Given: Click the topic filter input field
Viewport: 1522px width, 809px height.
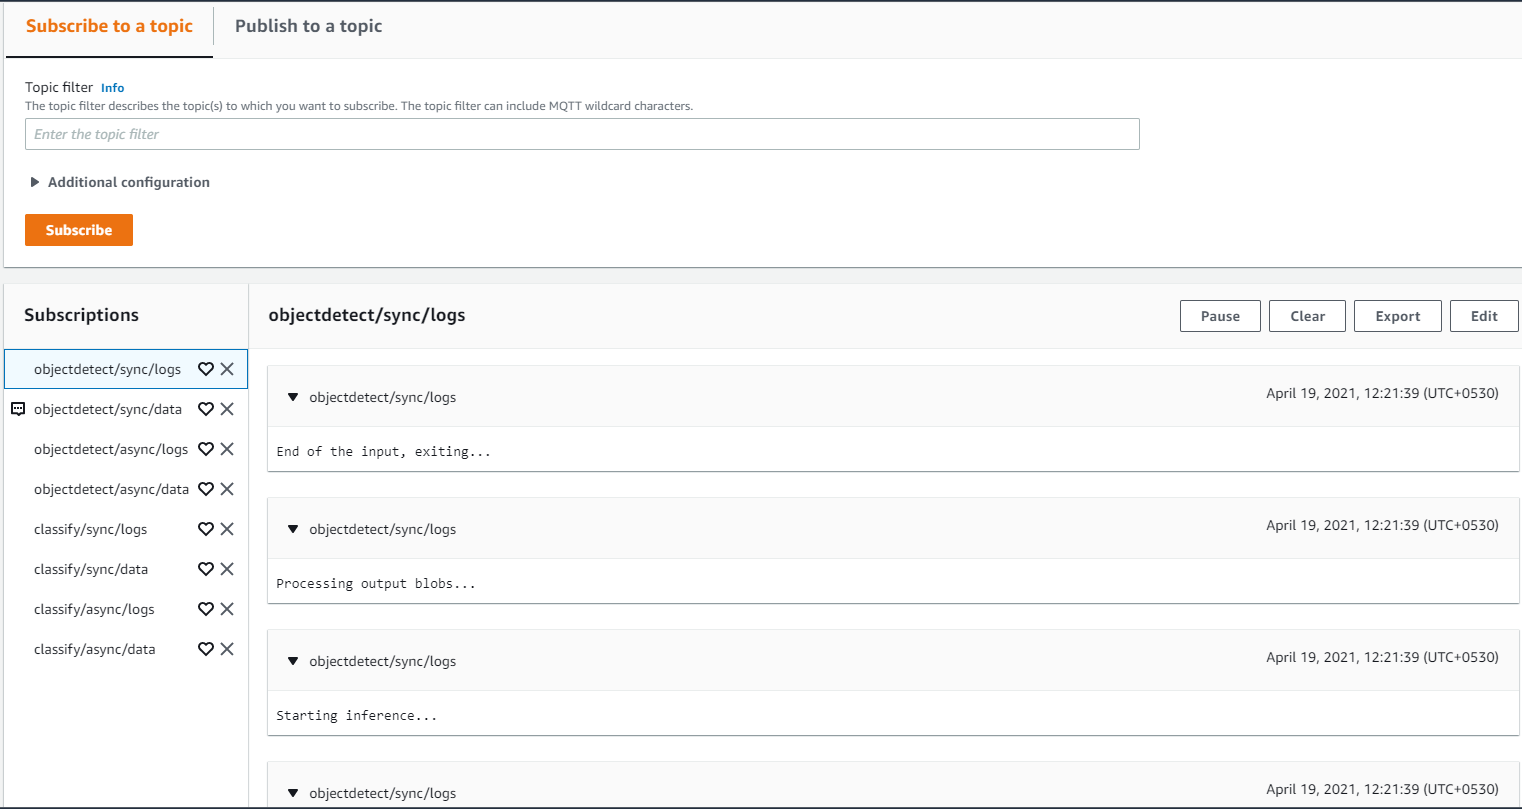Looking at the screenshot, I should (582, 134).
